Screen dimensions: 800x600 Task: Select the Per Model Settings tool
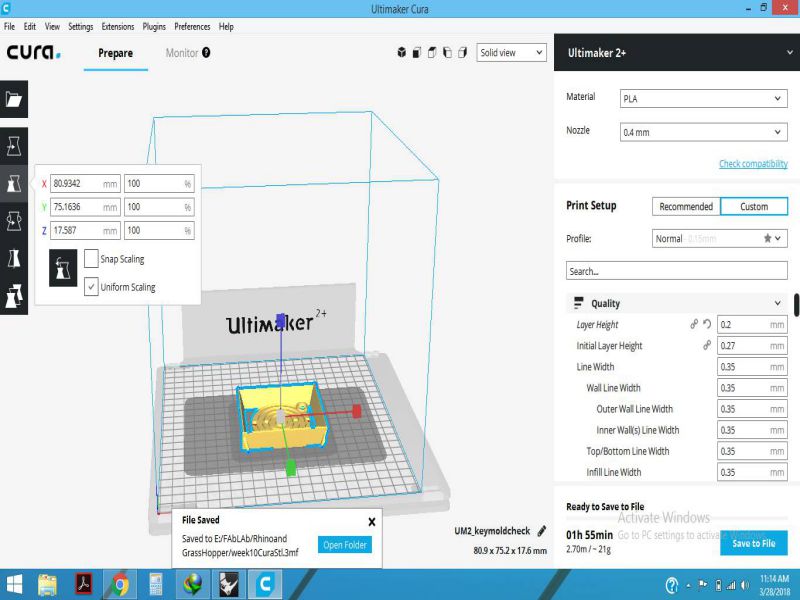pyautogui.click(x=14, y=296)
